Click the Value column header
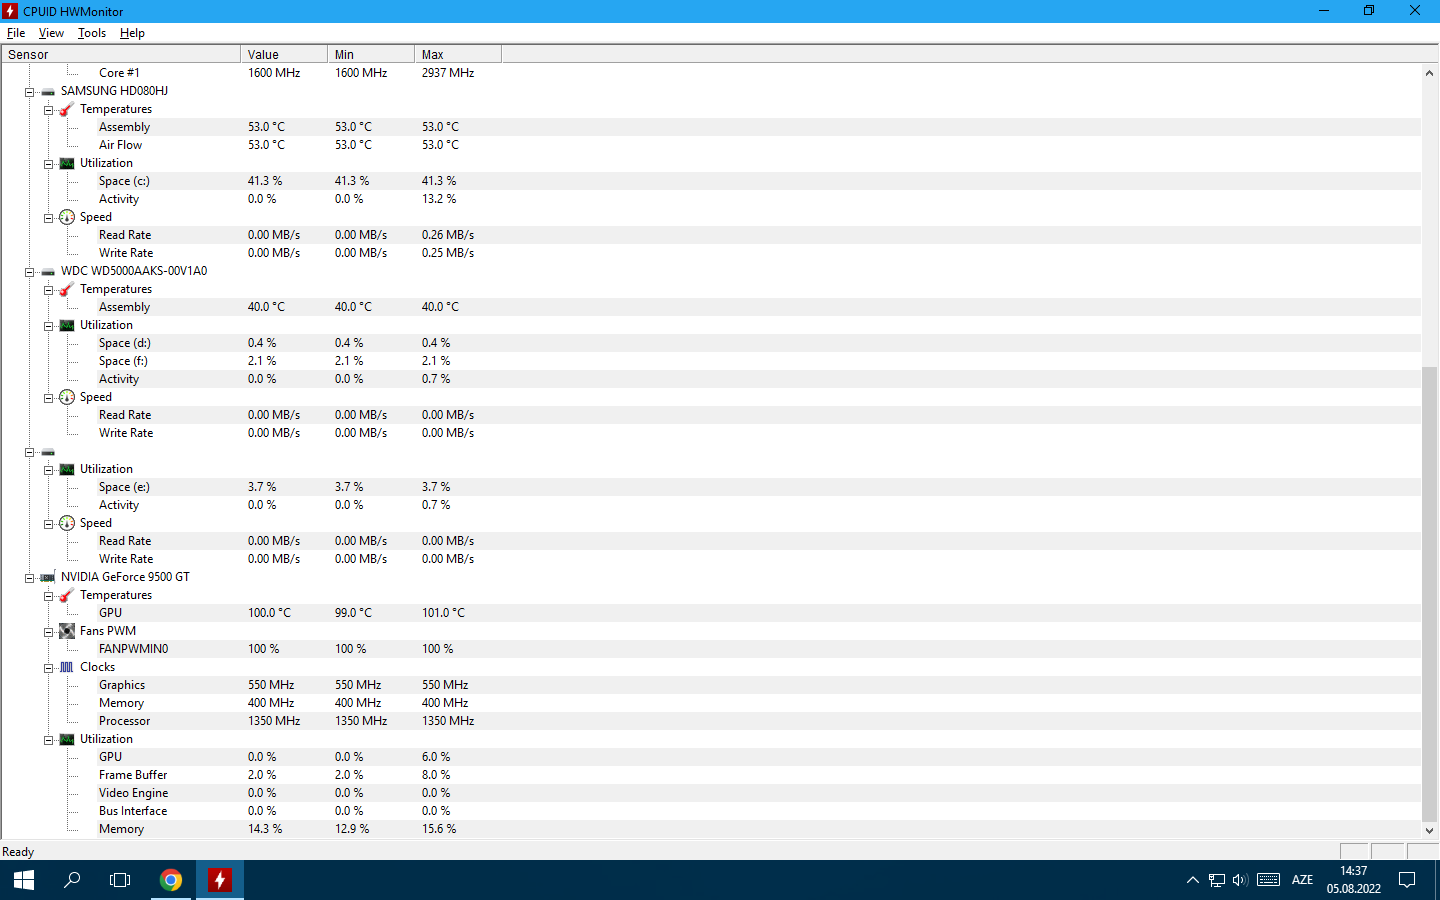 point(284,54)
